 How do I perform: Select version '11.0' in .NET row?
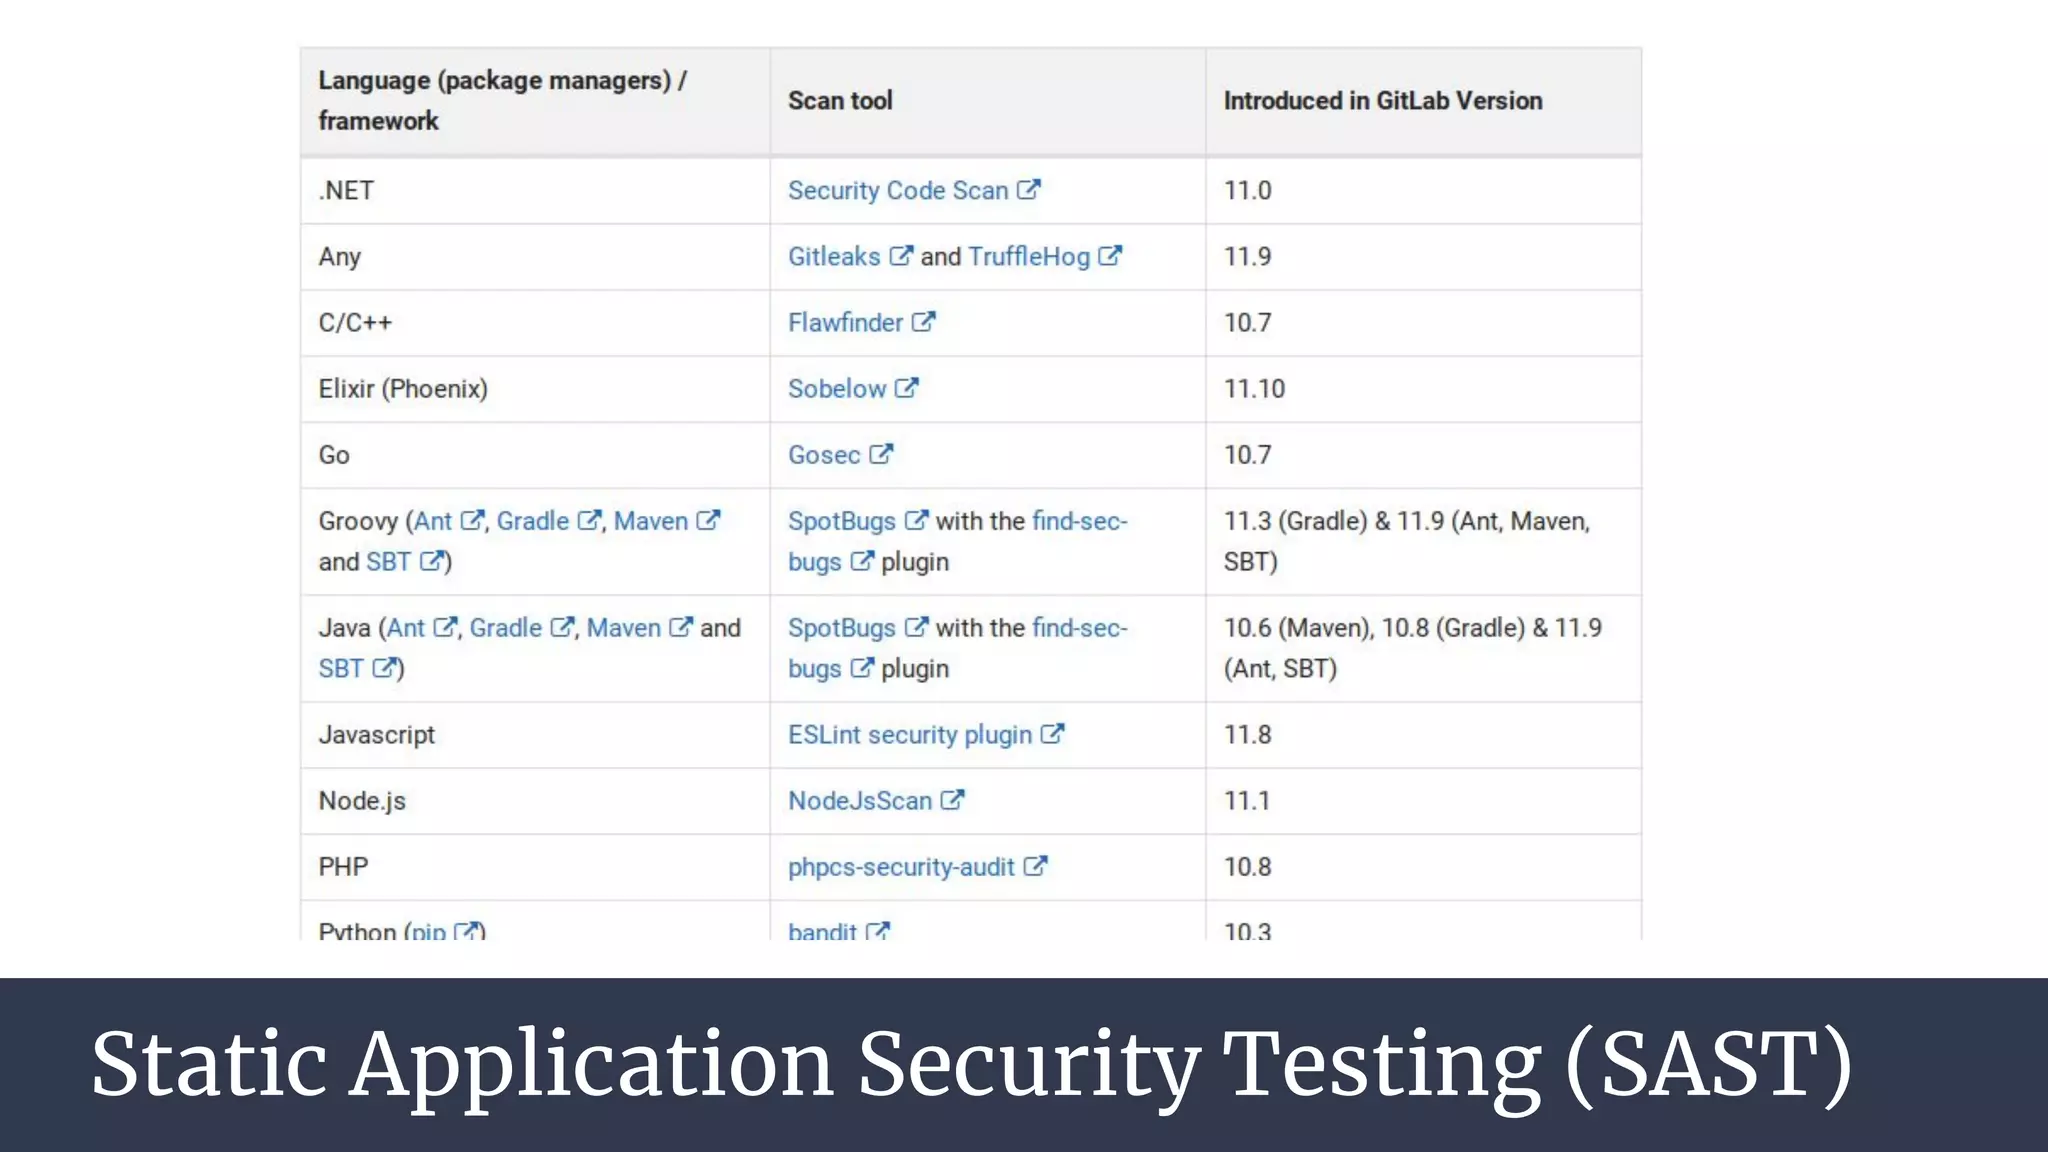1247,190
